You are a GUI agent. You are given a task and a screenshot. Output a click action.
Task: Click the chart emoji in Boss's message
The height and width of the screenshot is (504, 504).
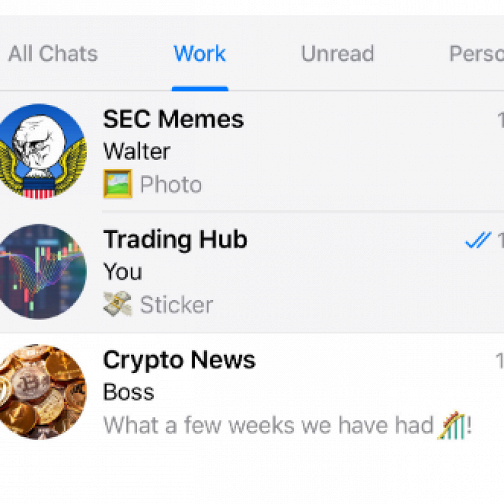point(451,425)
